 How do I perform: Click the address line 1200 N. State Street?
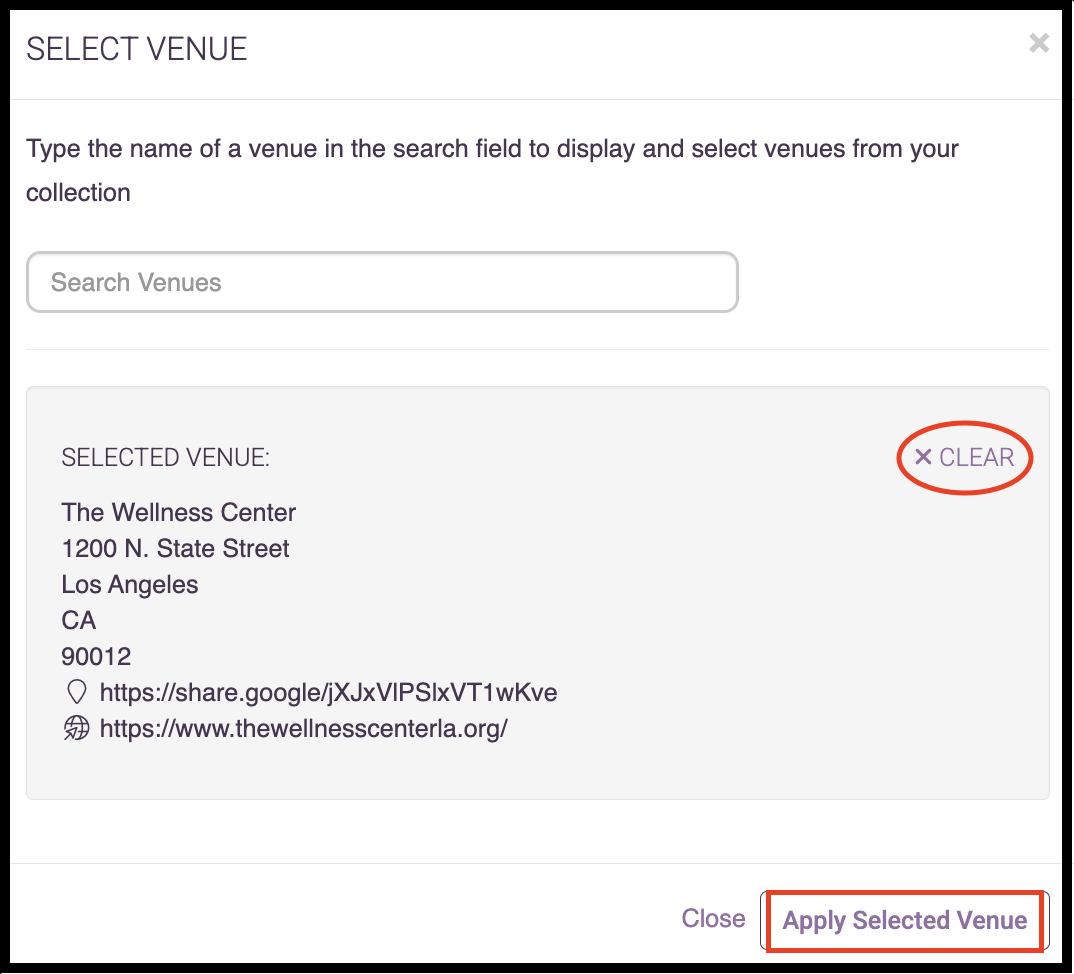[x=175, y=549]
